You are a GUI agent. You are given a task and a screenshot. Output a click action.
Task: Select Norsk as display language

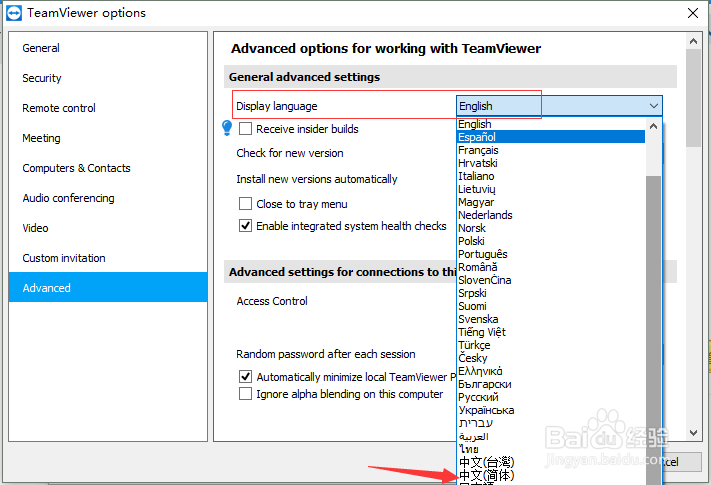pyautogui.click(x=550, y=228)
